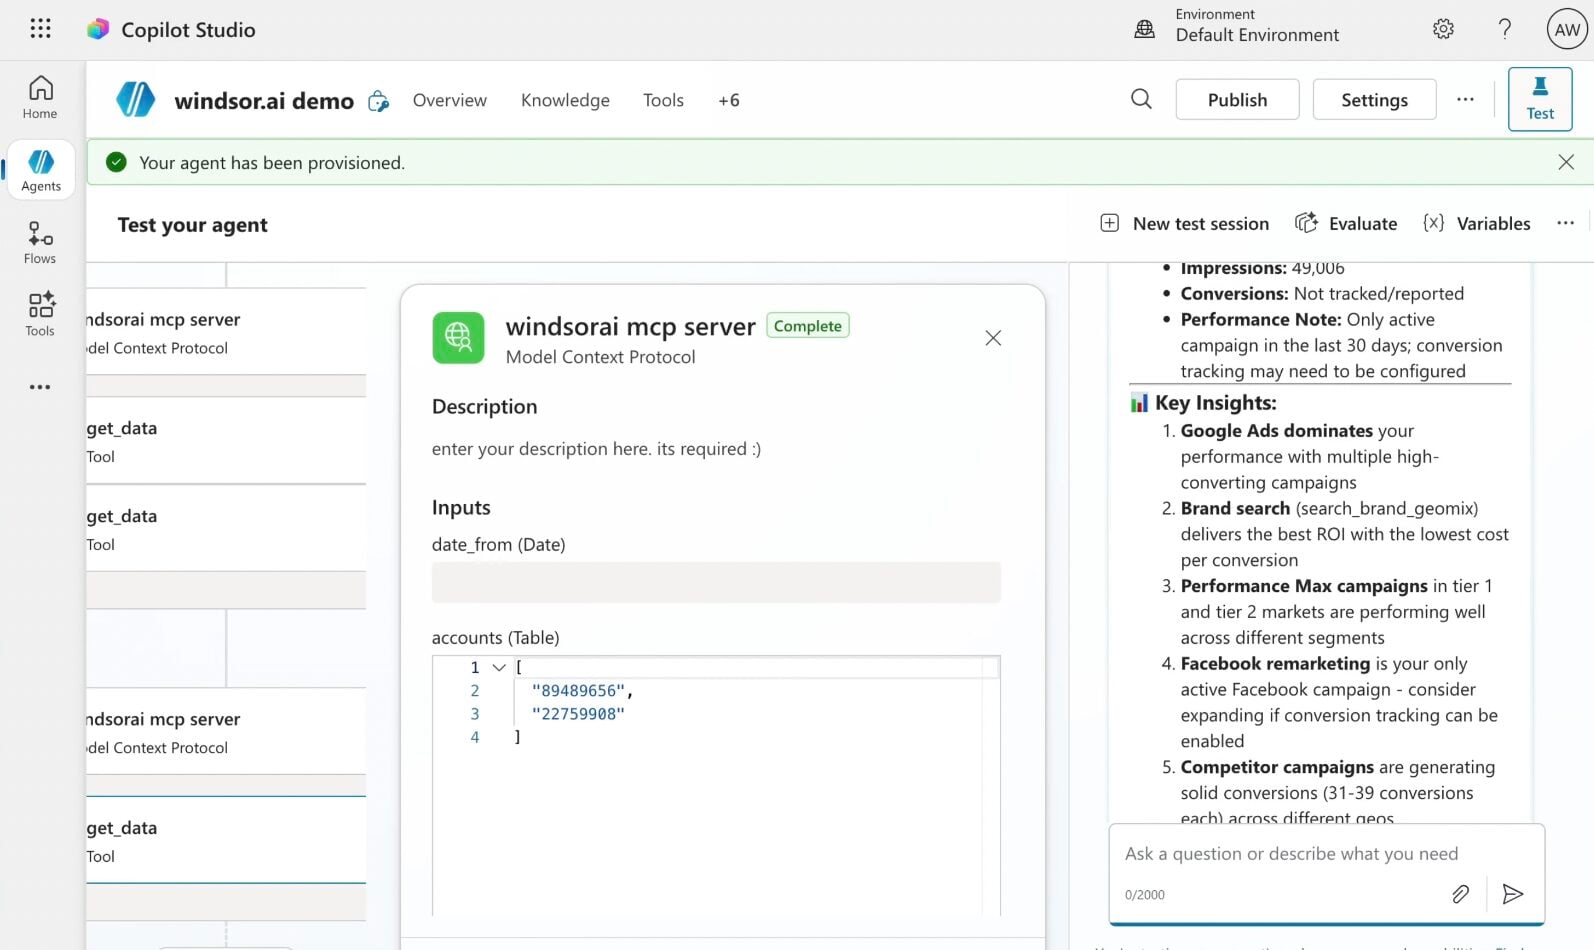This screenshot has width=1594, height=950.
Task: Open search magnifier in agent bar
Action: [x=1141, y=99]
